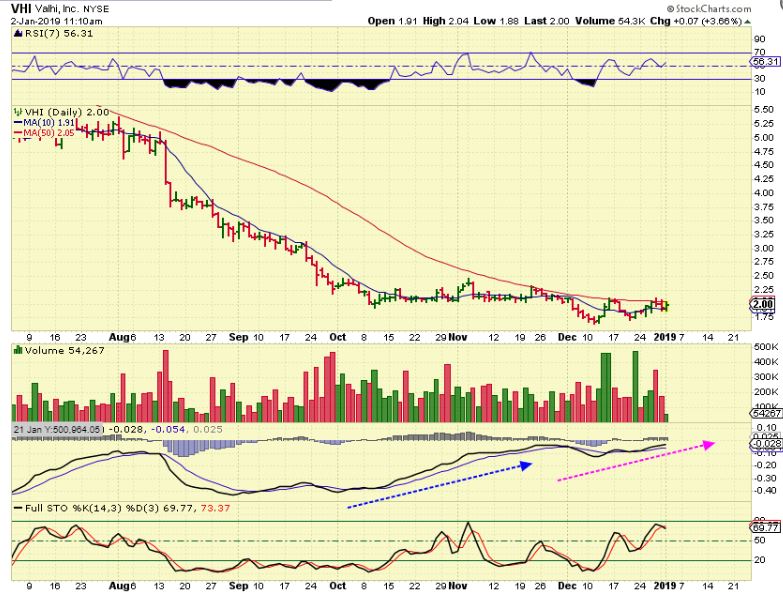Click the 'Last 2.00' header value

click(x=547, y=21)
